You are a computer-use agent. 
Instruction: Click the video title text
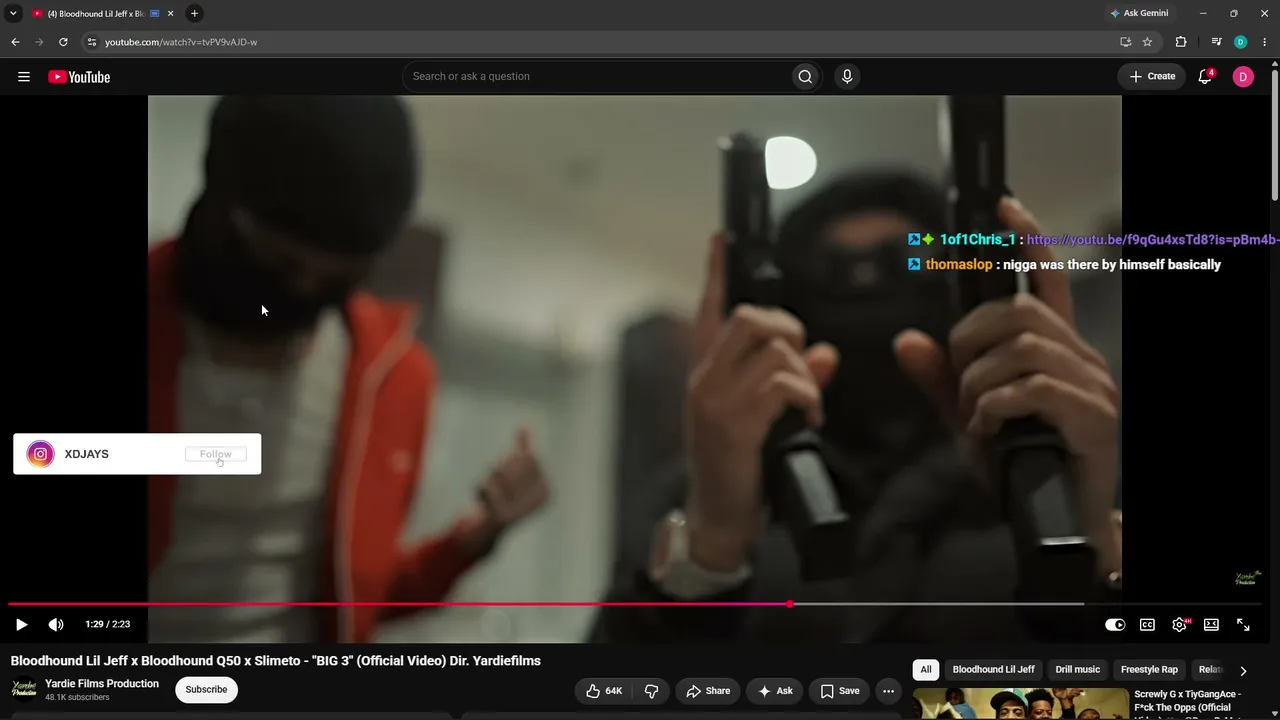point(276,661)
